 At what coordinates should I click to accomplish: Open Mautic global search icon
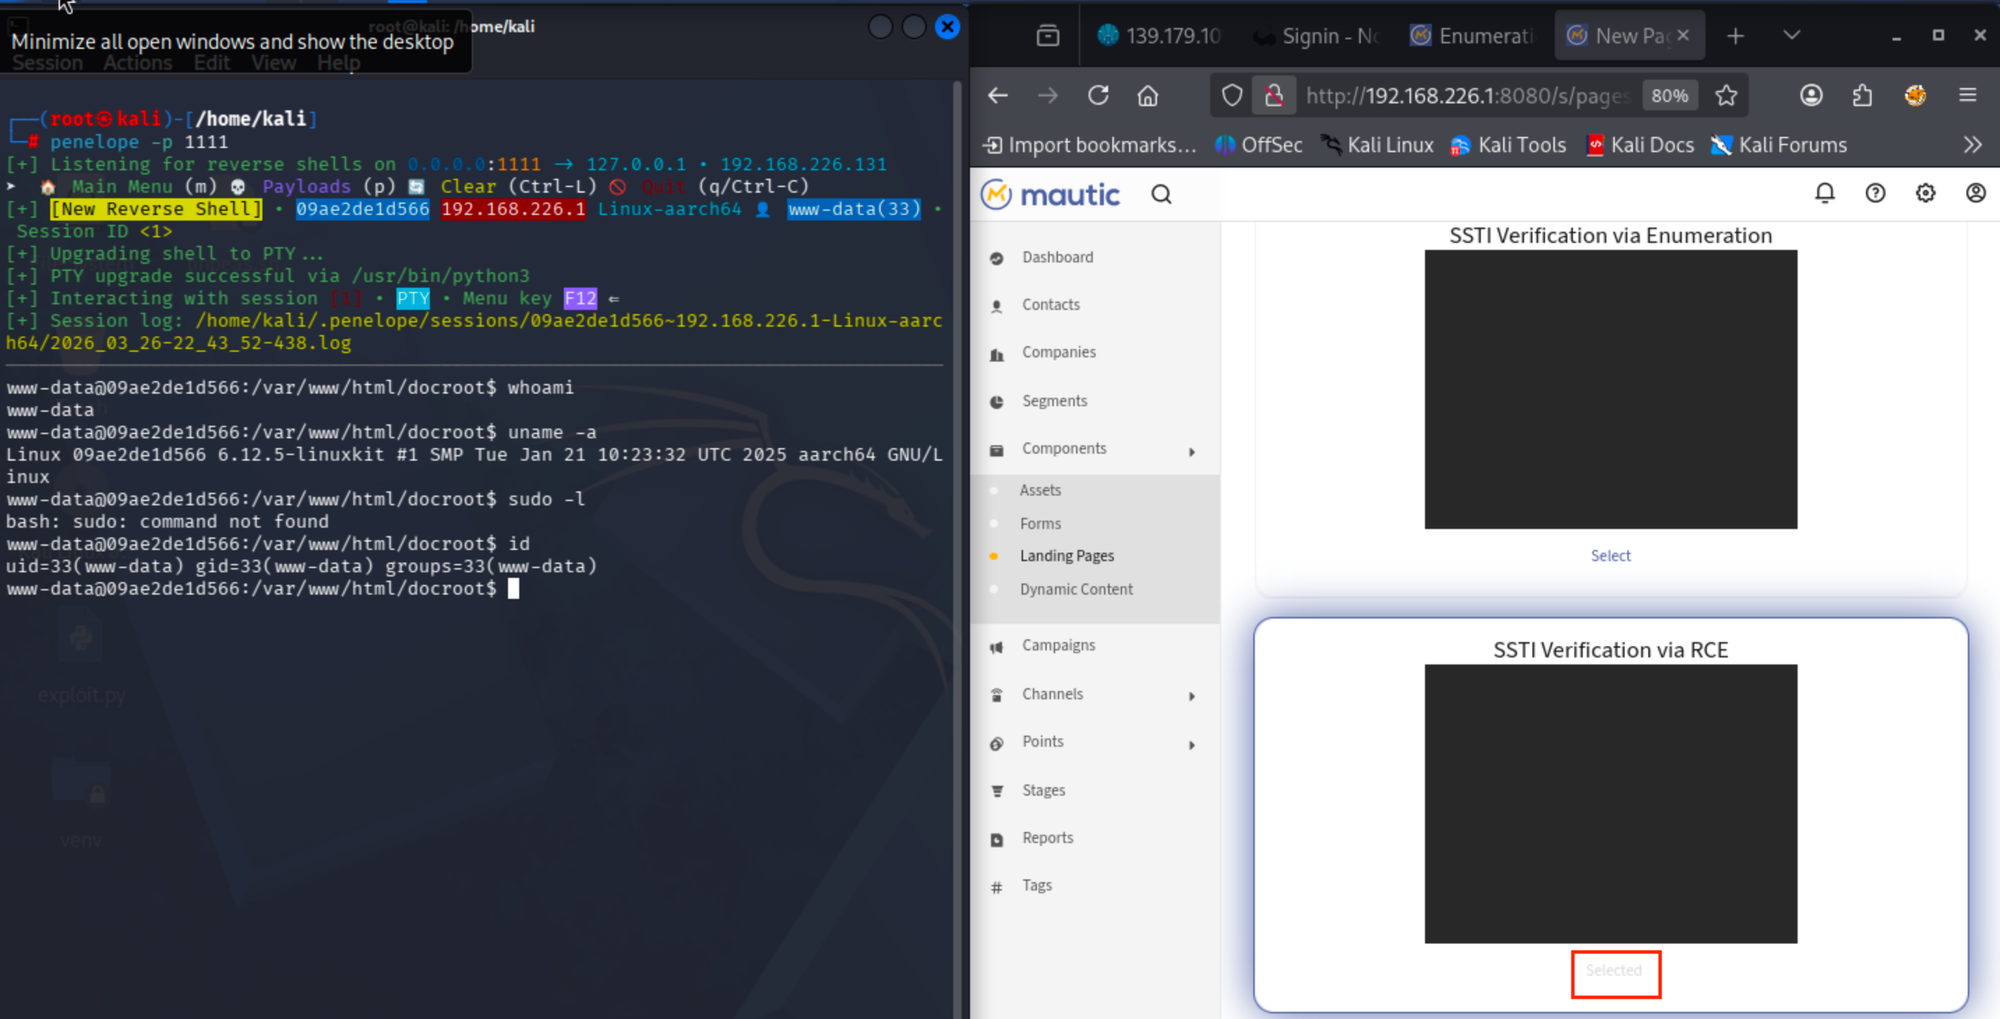point(1161,194)
